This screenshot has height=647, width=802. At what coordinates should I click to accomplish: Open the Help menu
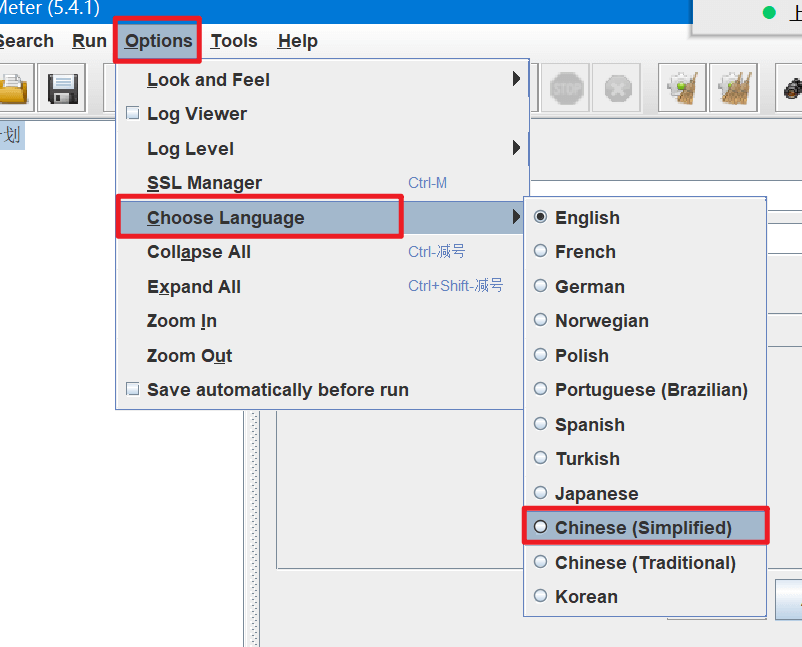297,41
